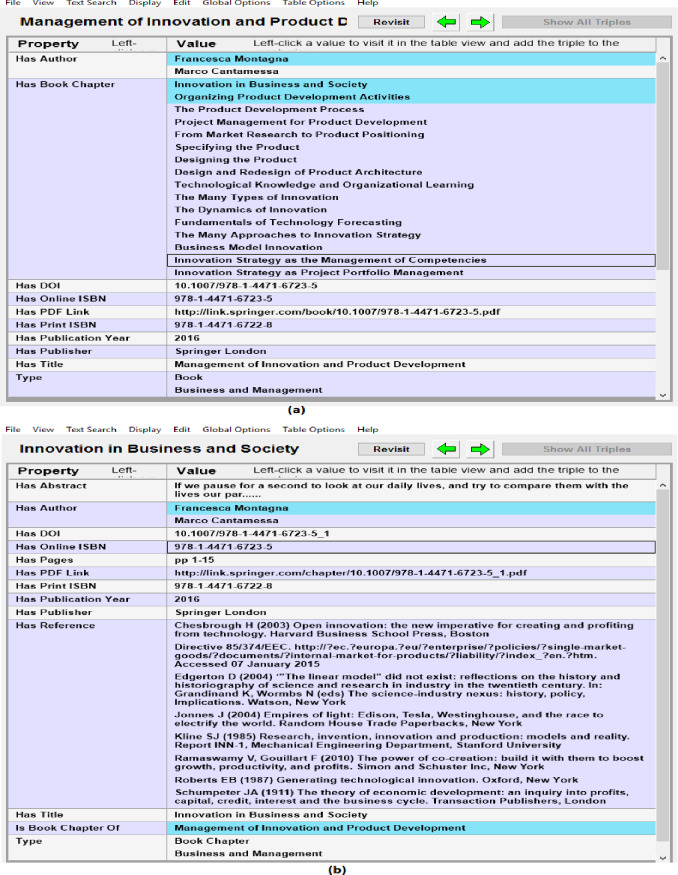
Task: Click the 'Is Book Chapter Of' book title value
Action: (x=320, y=828)
